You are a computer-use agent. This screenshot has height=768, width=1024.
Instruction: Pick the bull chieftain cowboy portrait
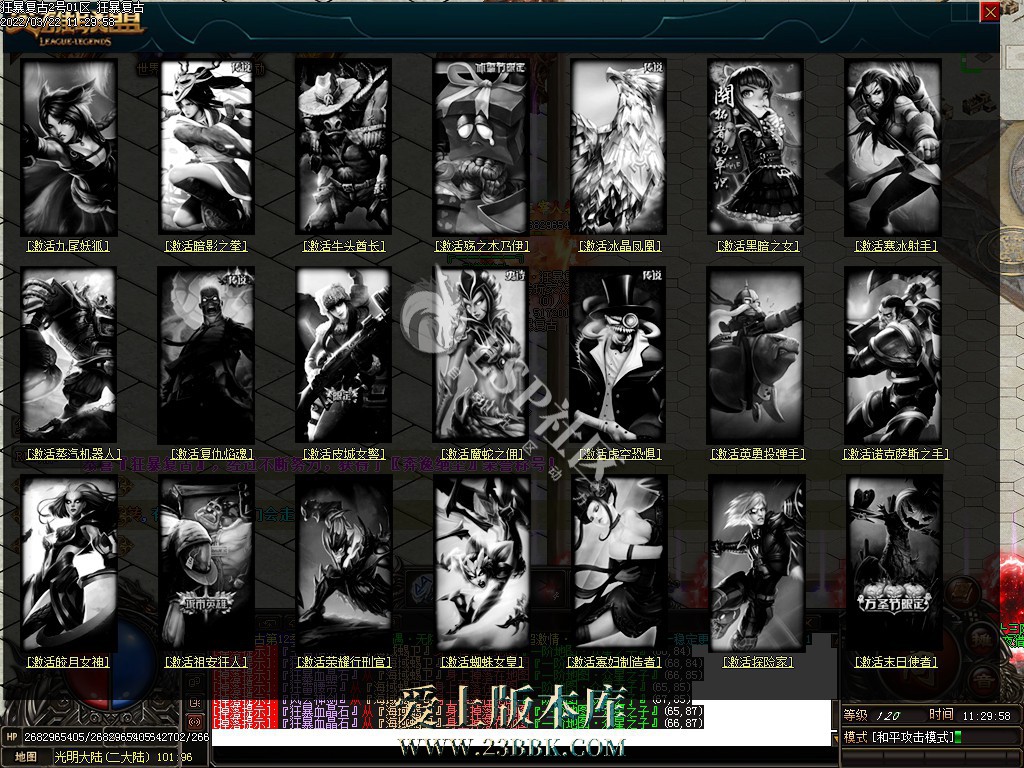point(344,147)
